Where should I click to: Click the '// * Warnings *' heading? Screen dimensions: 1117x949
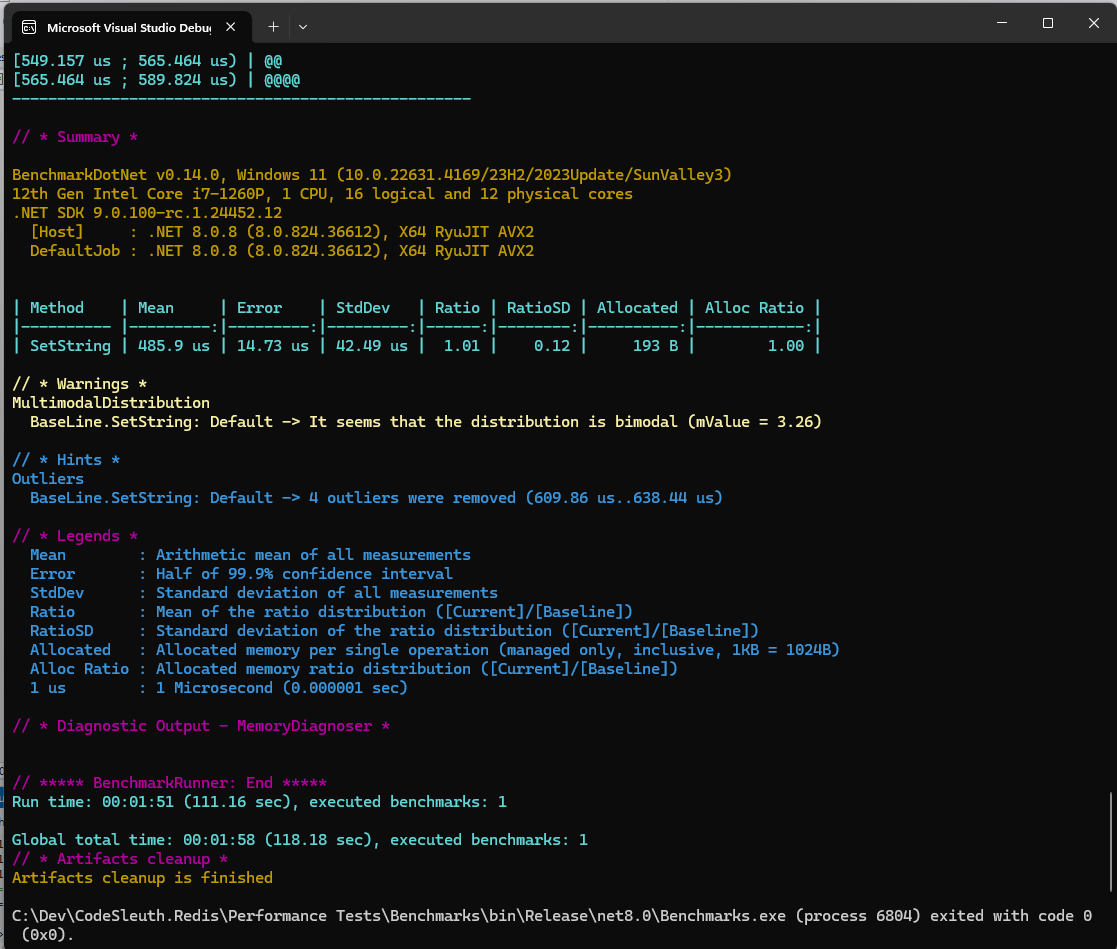point(80,384)
